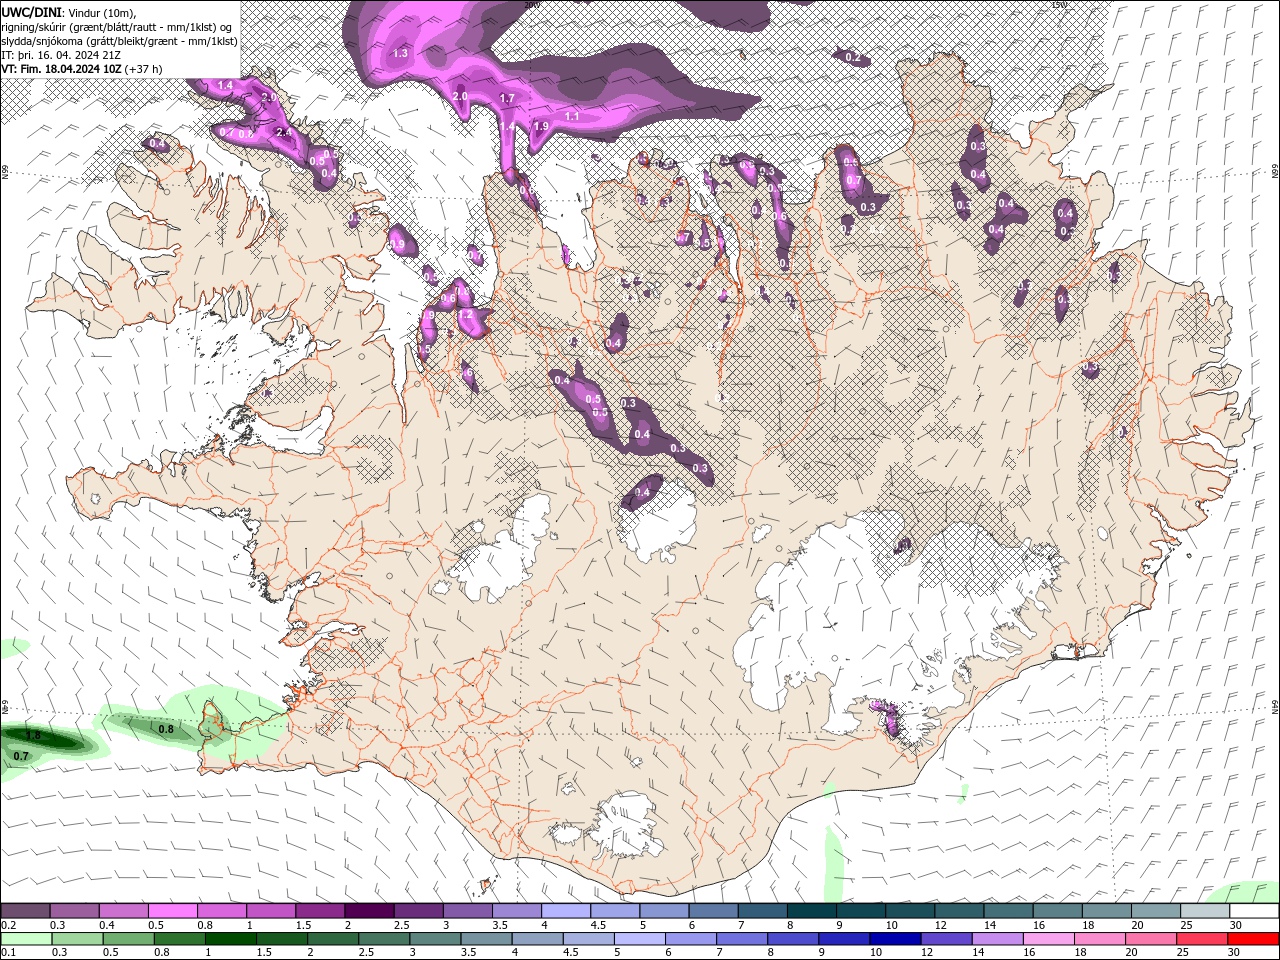Click the 'rigning/skúrir (grænt/blátt/rautt' header line
This screenshot has height=960, width=1280.
click(x=118, y=27)
